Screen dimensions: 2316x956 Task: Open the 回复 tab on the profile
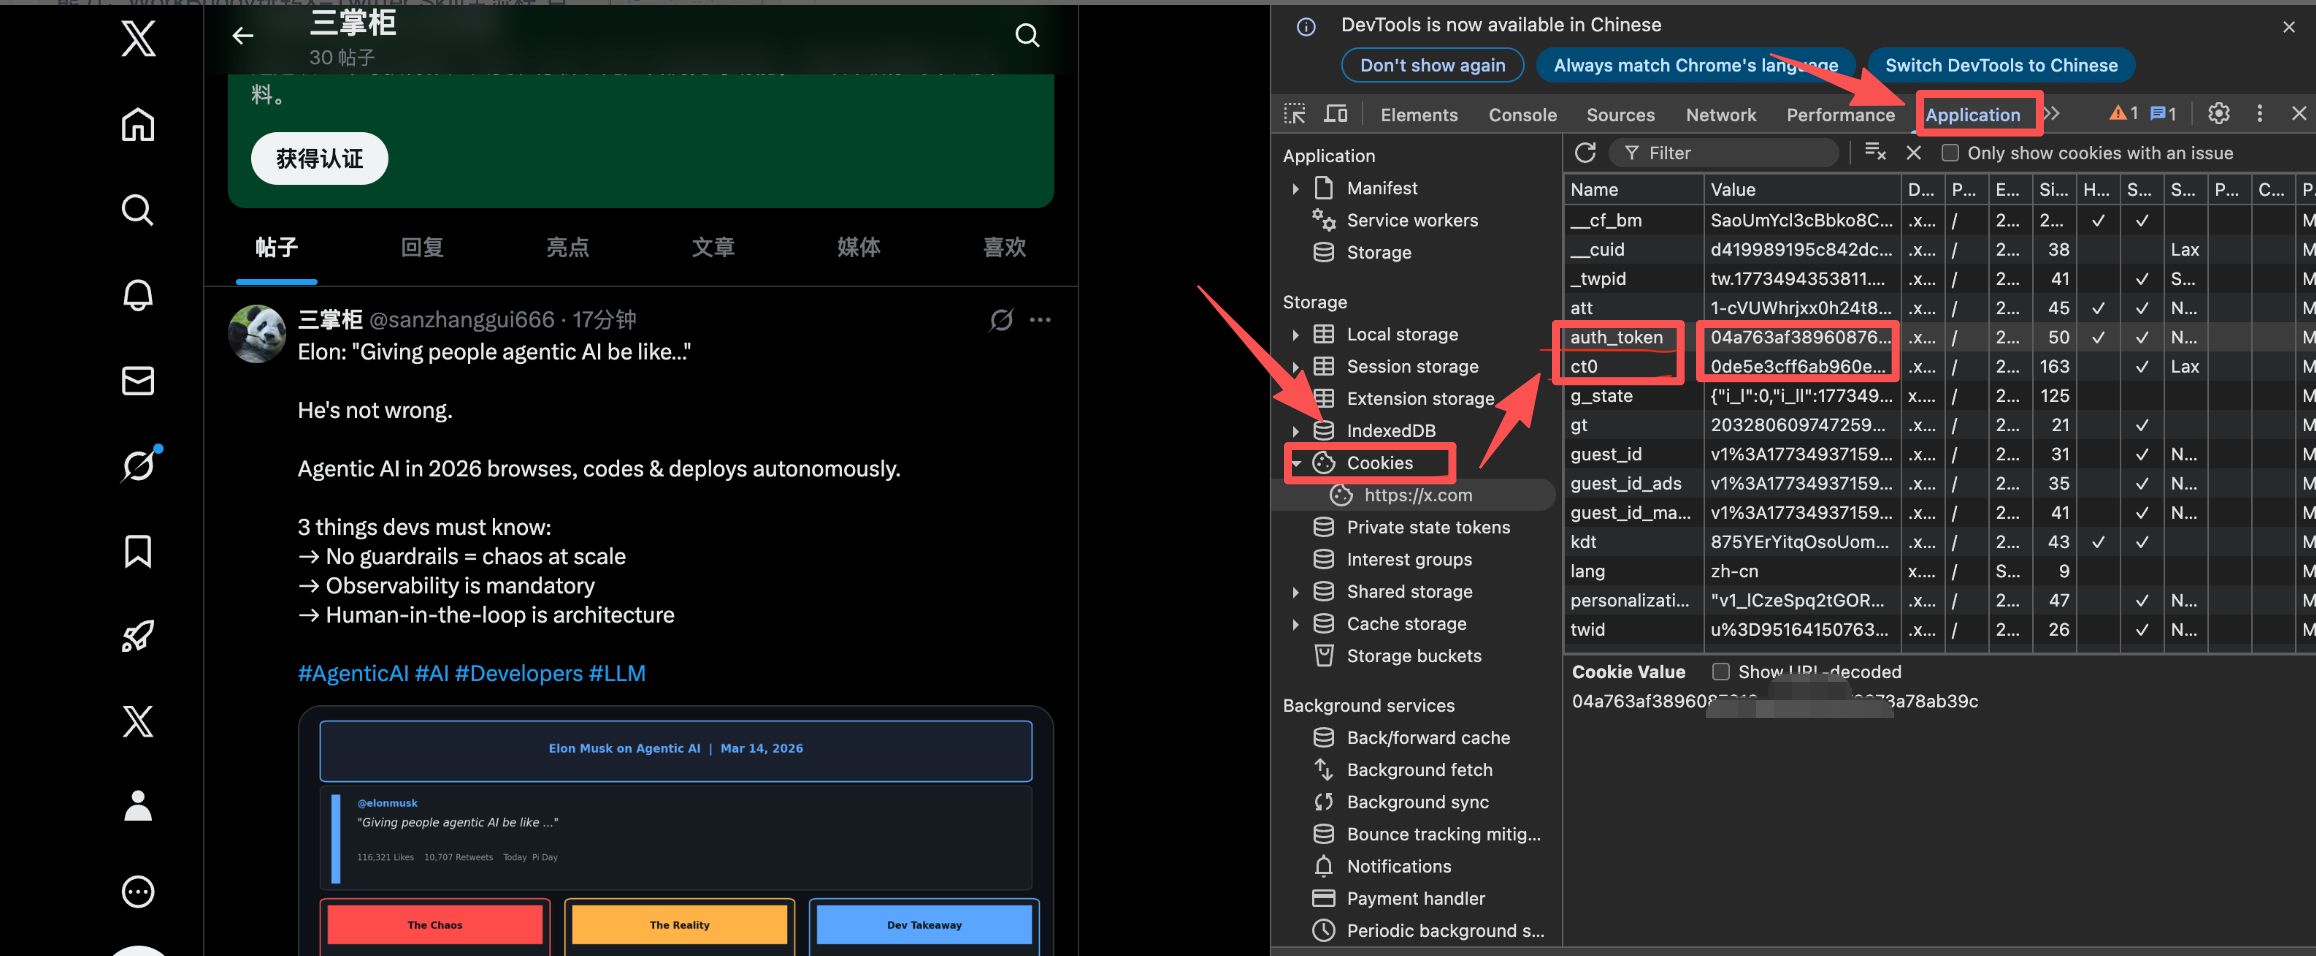pos(422,247)
